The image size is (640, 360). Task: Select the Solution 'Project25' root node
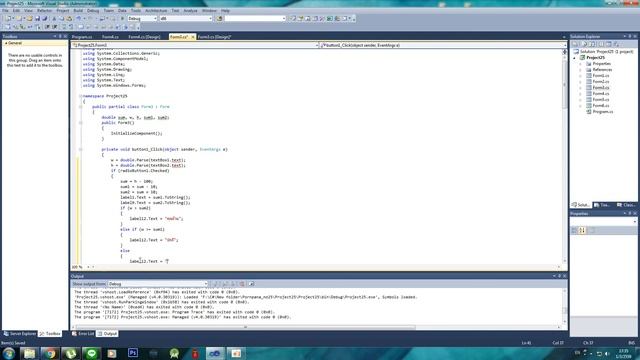tap(606, 52)
